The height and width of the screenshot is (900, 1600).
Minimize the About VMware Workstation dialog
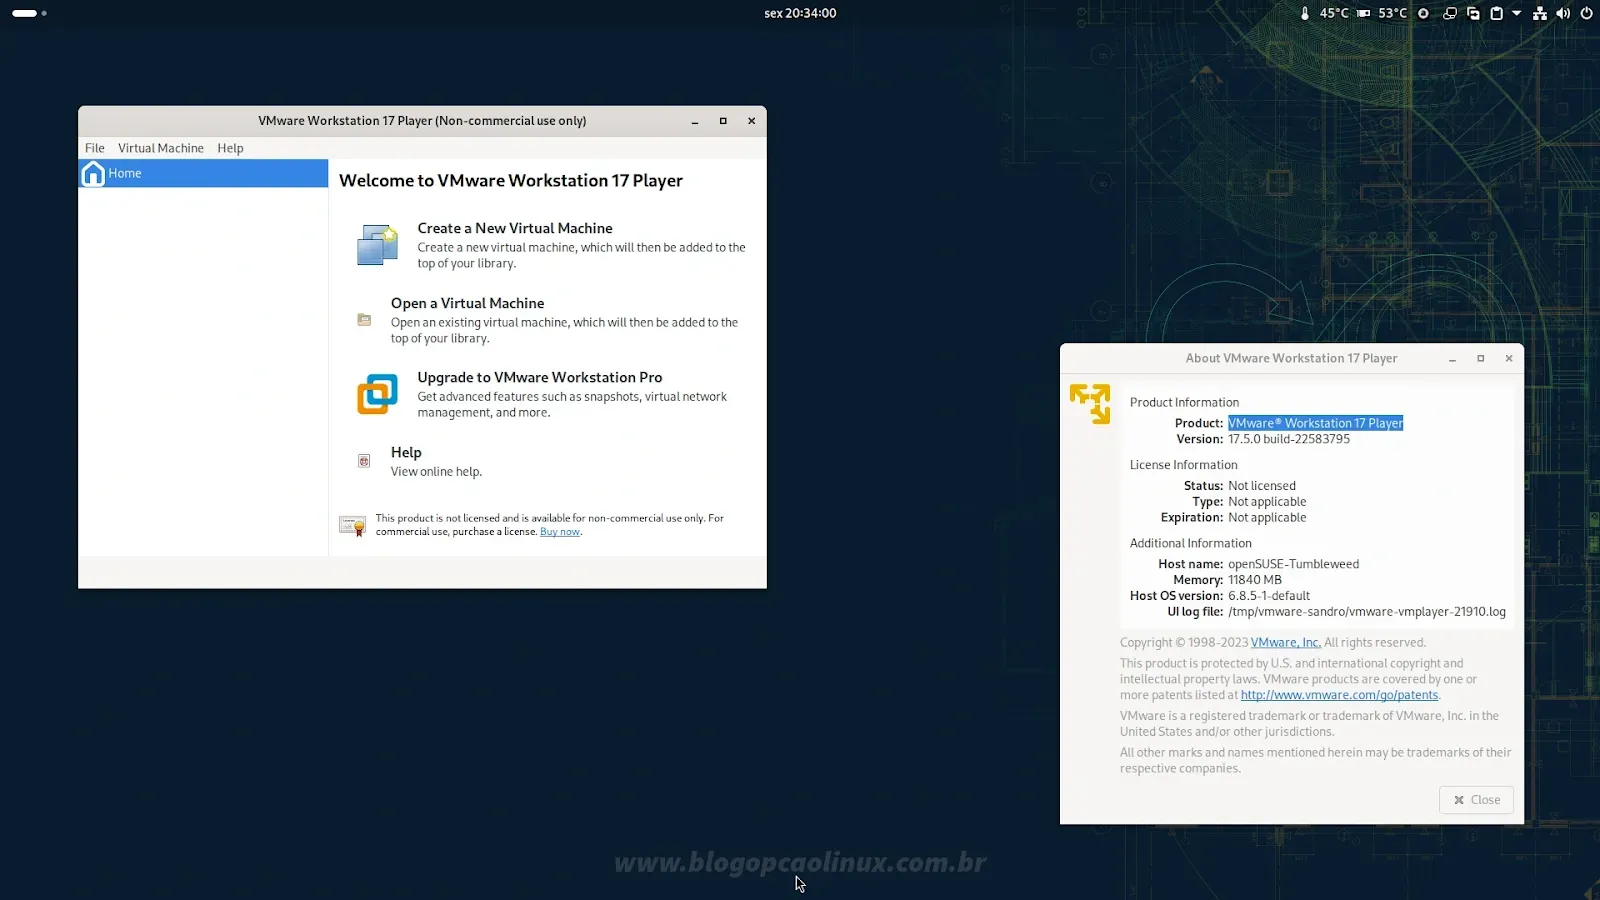pos(1452,358)
